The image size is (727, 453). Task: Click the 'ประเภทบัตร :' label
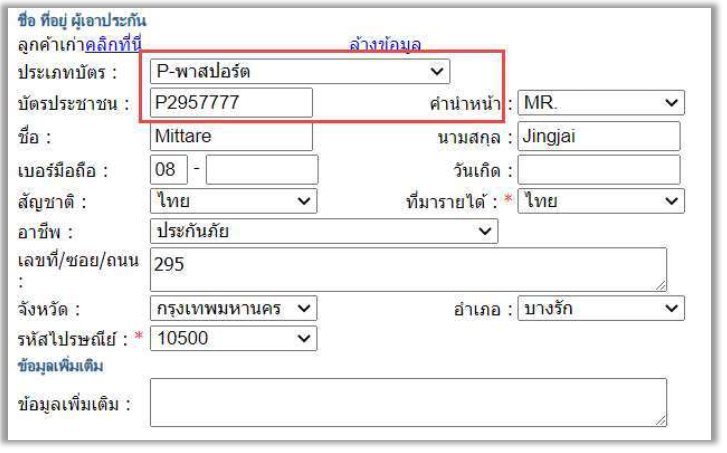67,72
